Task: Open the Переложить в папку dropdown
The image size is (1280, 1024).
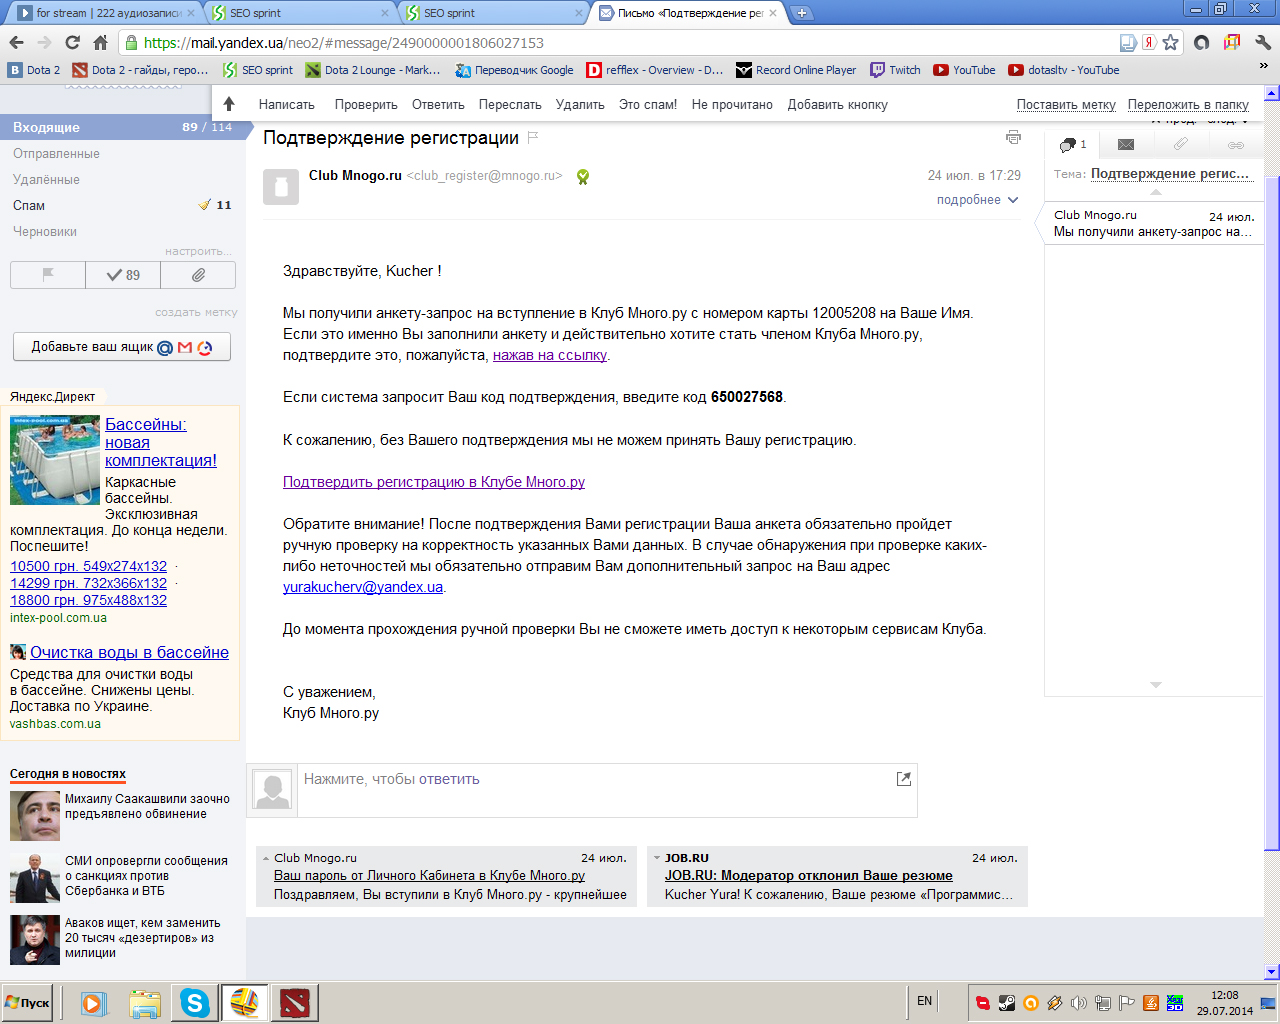Action: (1188, 104)
